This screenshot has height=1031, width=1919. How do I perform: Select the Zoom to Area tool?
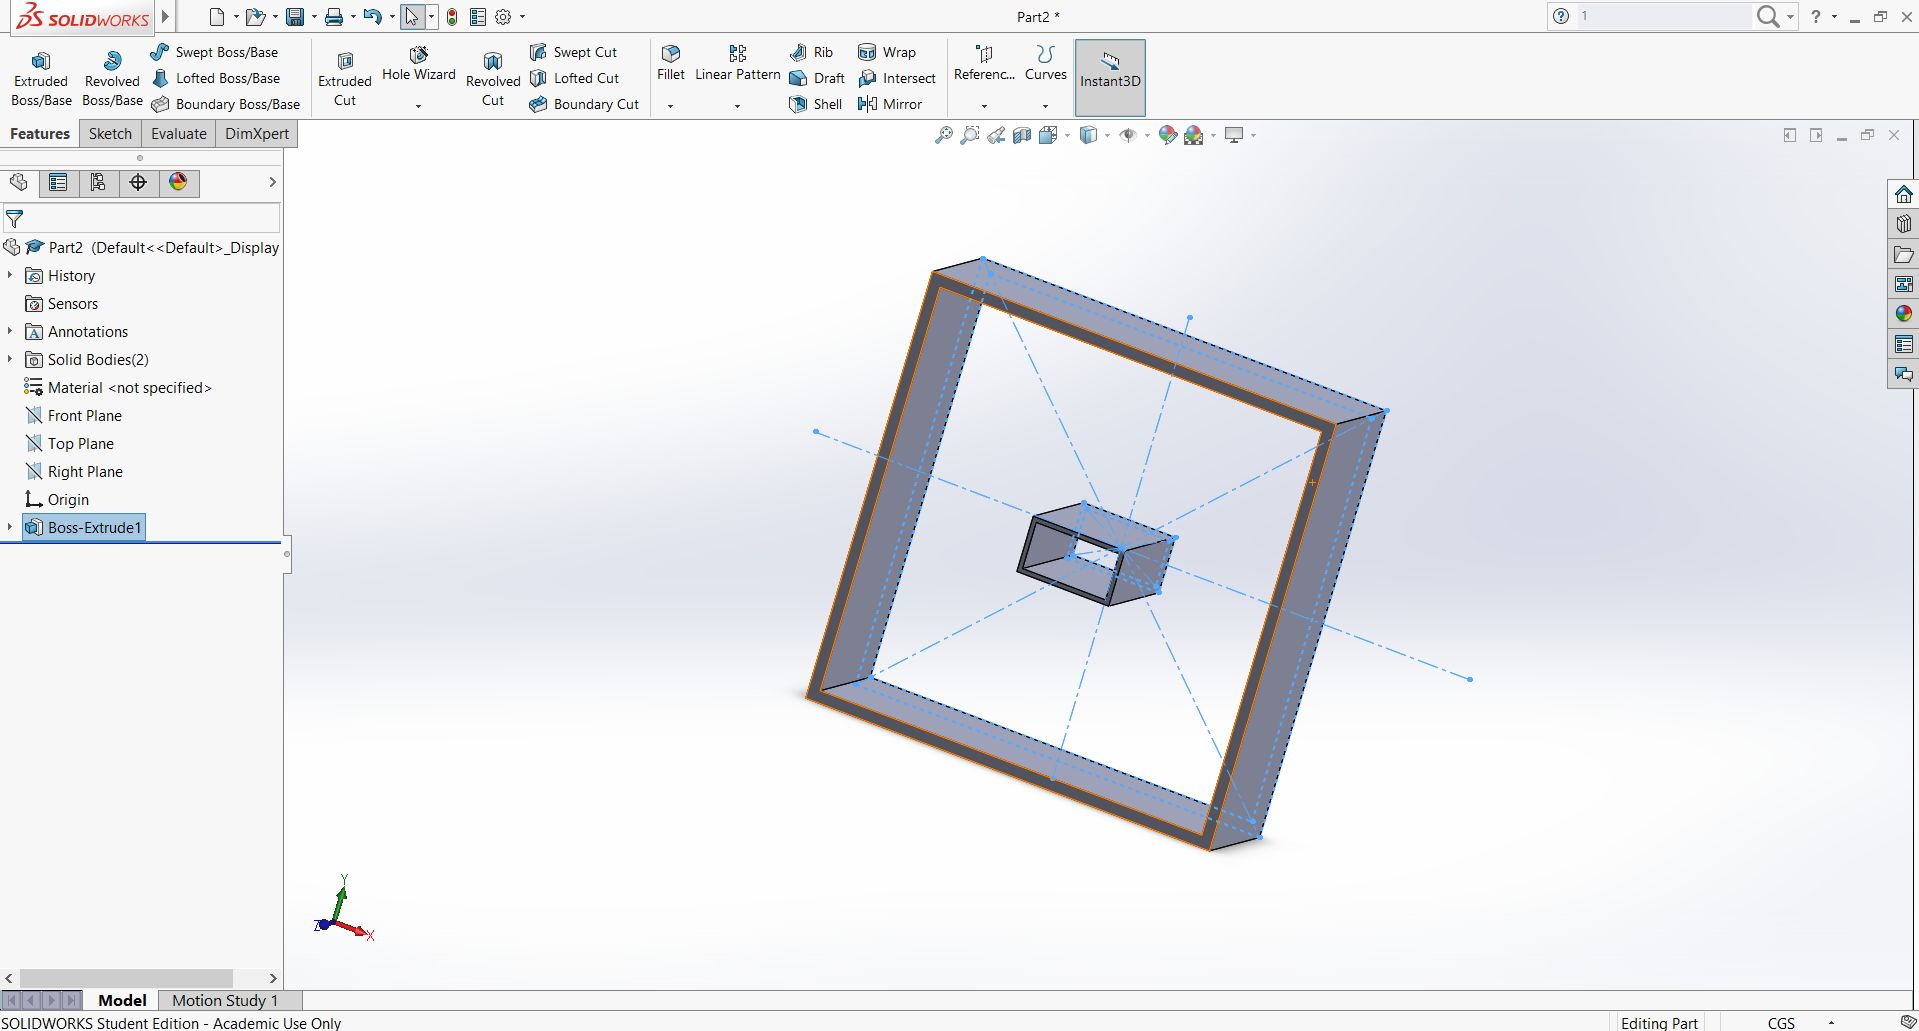pos(969,135)
